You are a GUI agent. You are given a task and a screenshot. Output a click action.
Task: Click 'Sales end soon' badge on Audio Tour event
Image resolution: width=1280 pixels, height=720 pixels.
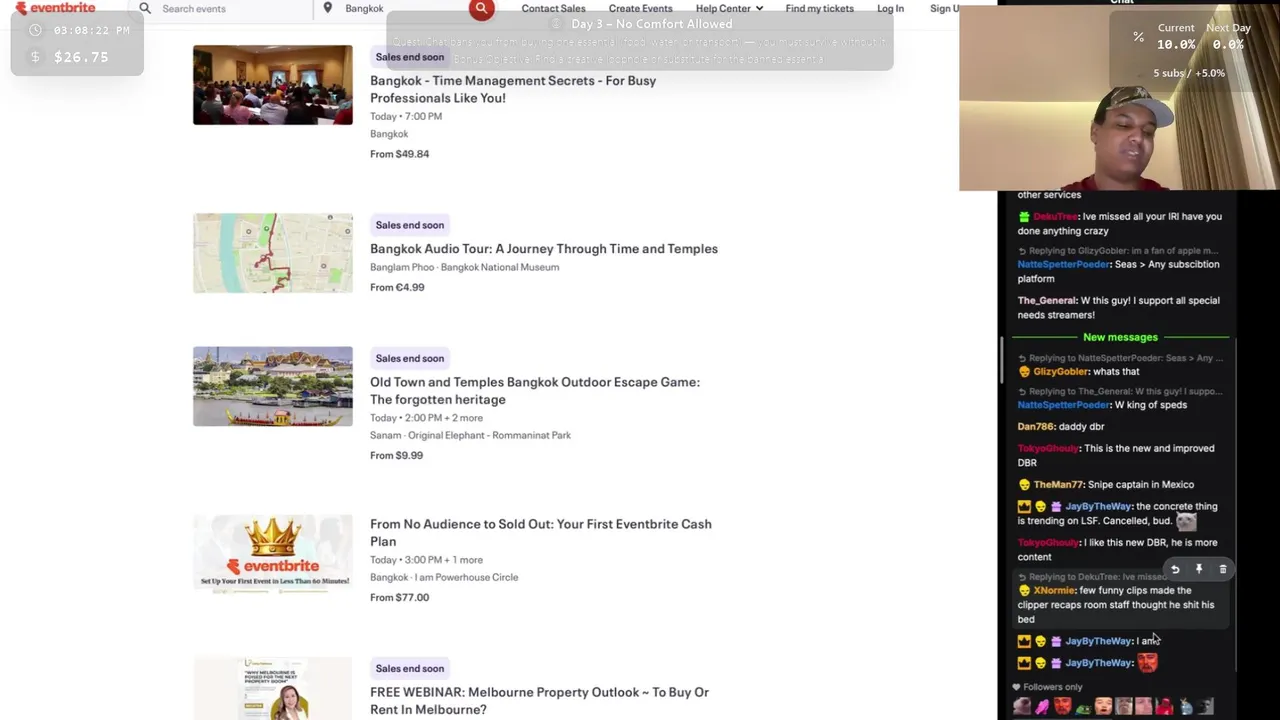point(410,225)
